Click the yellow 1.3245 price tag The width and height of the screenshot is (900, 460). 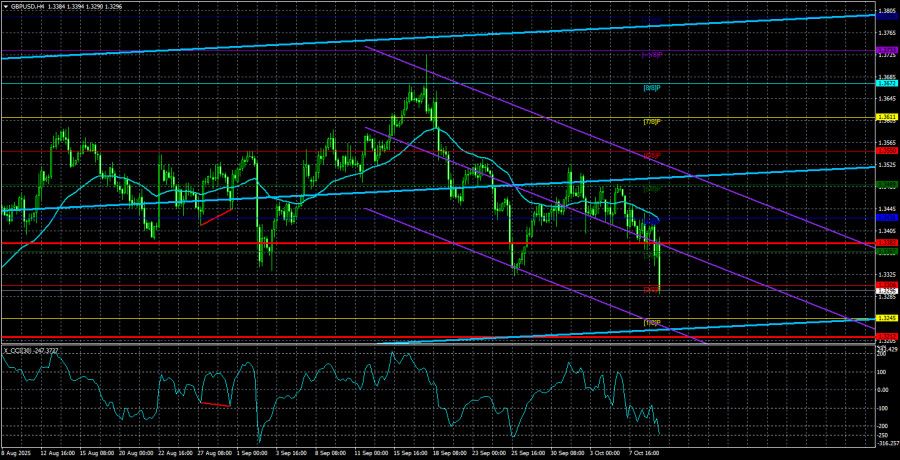[x=885, y=319]
